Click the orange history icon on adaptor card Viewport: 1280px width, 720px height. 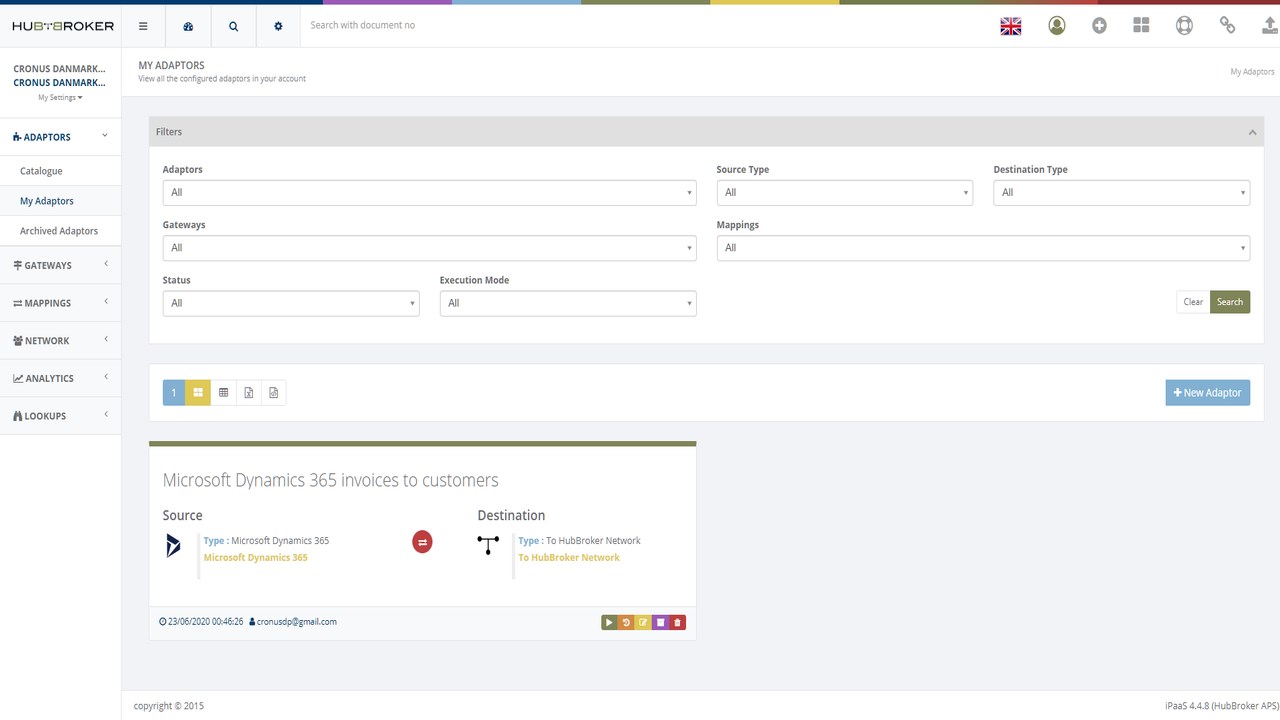tap(626, 622)
